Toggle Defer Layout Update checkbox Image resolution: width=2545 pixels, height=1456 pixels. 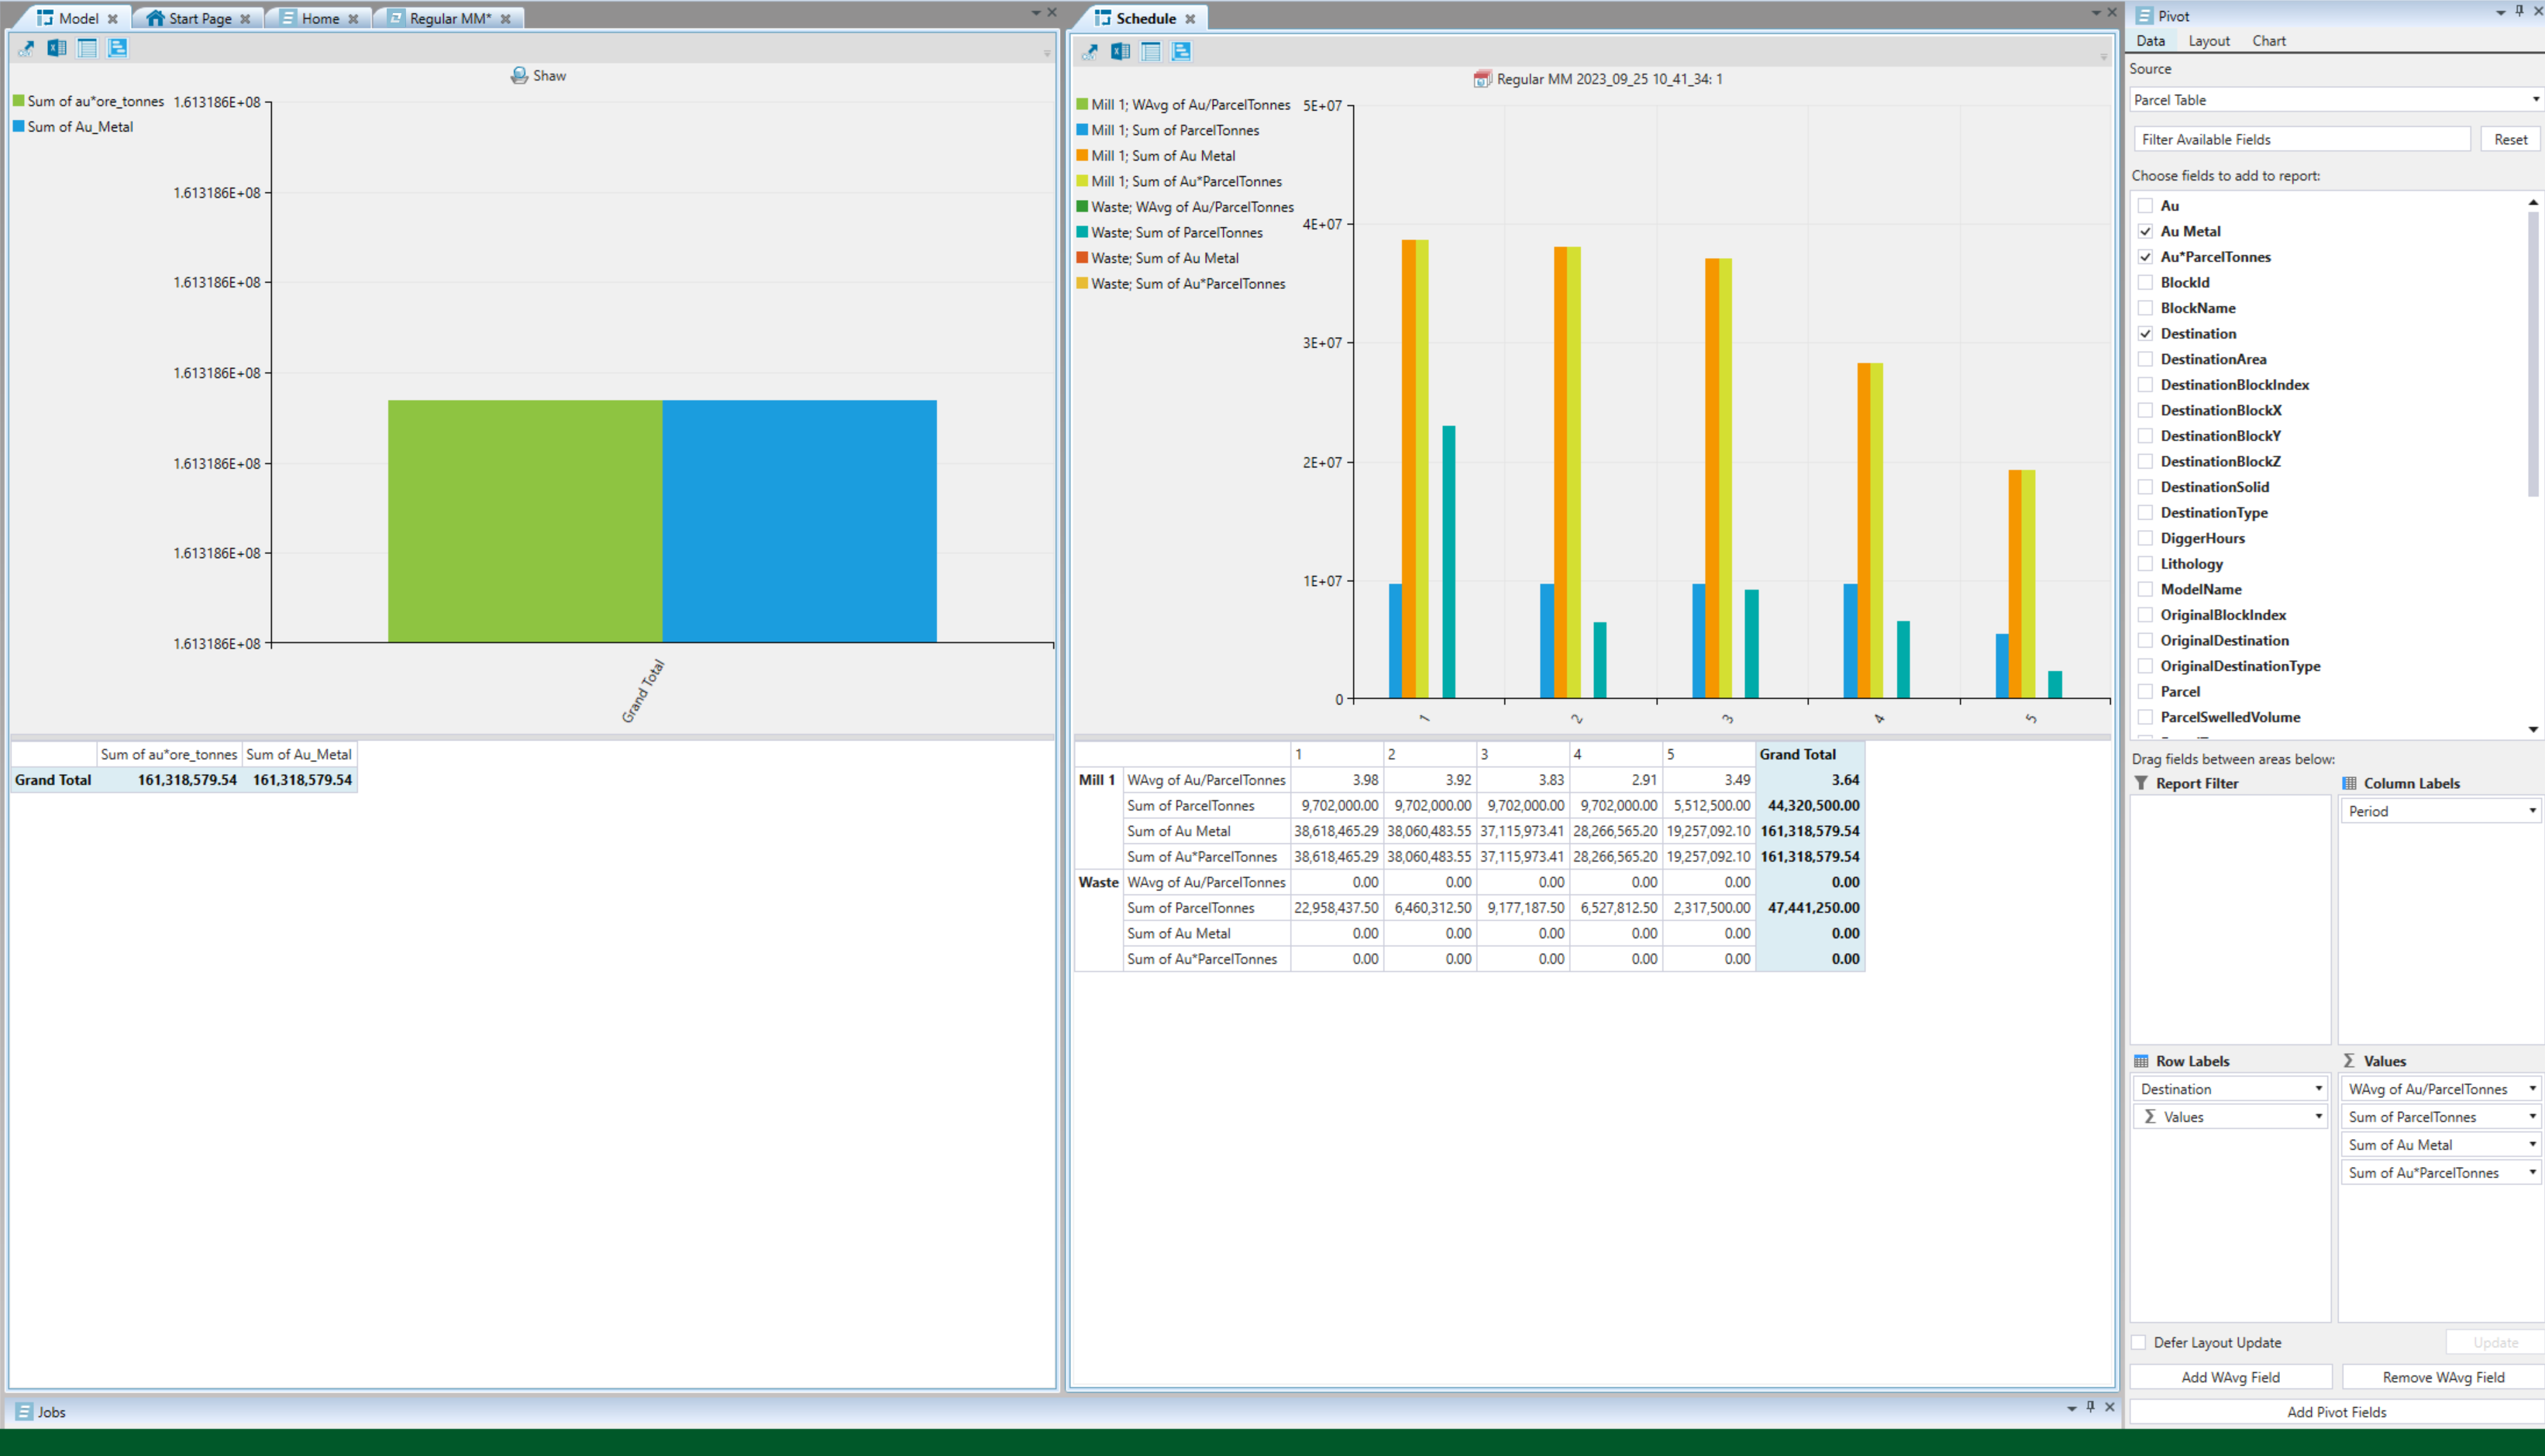click(2139, 1342)
